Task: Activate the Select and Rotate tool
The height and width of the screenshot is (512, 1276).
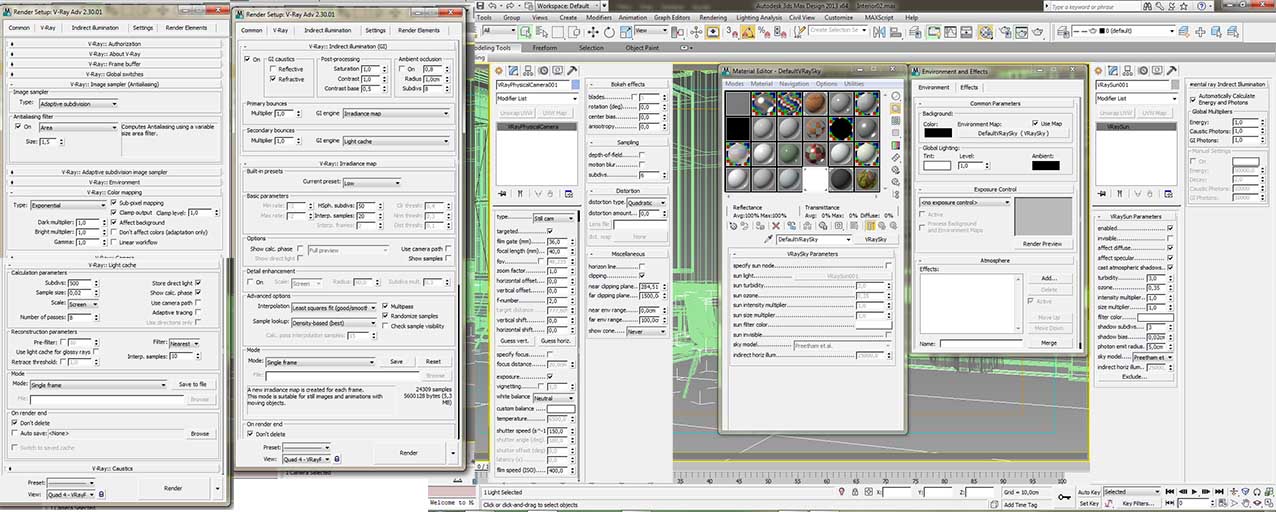Action: tap(609, 31)
